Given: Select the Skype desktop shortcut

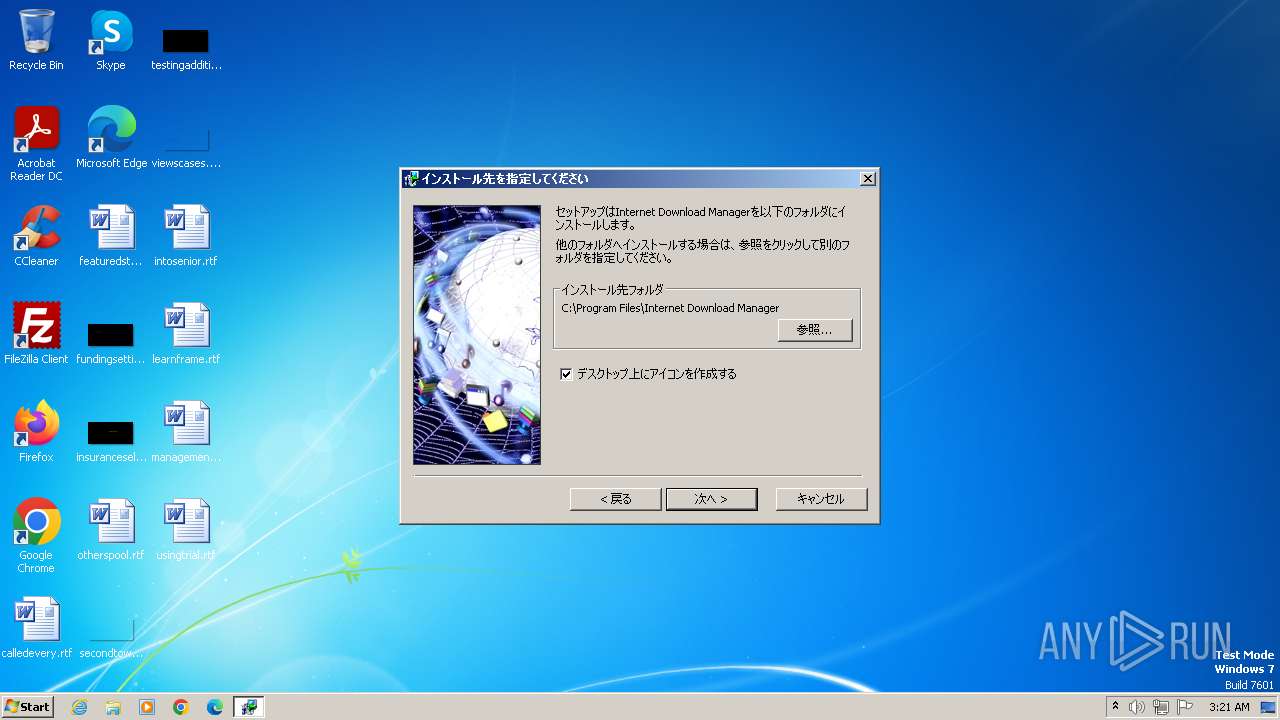Looking at the screenshot, I should (111, 40).
